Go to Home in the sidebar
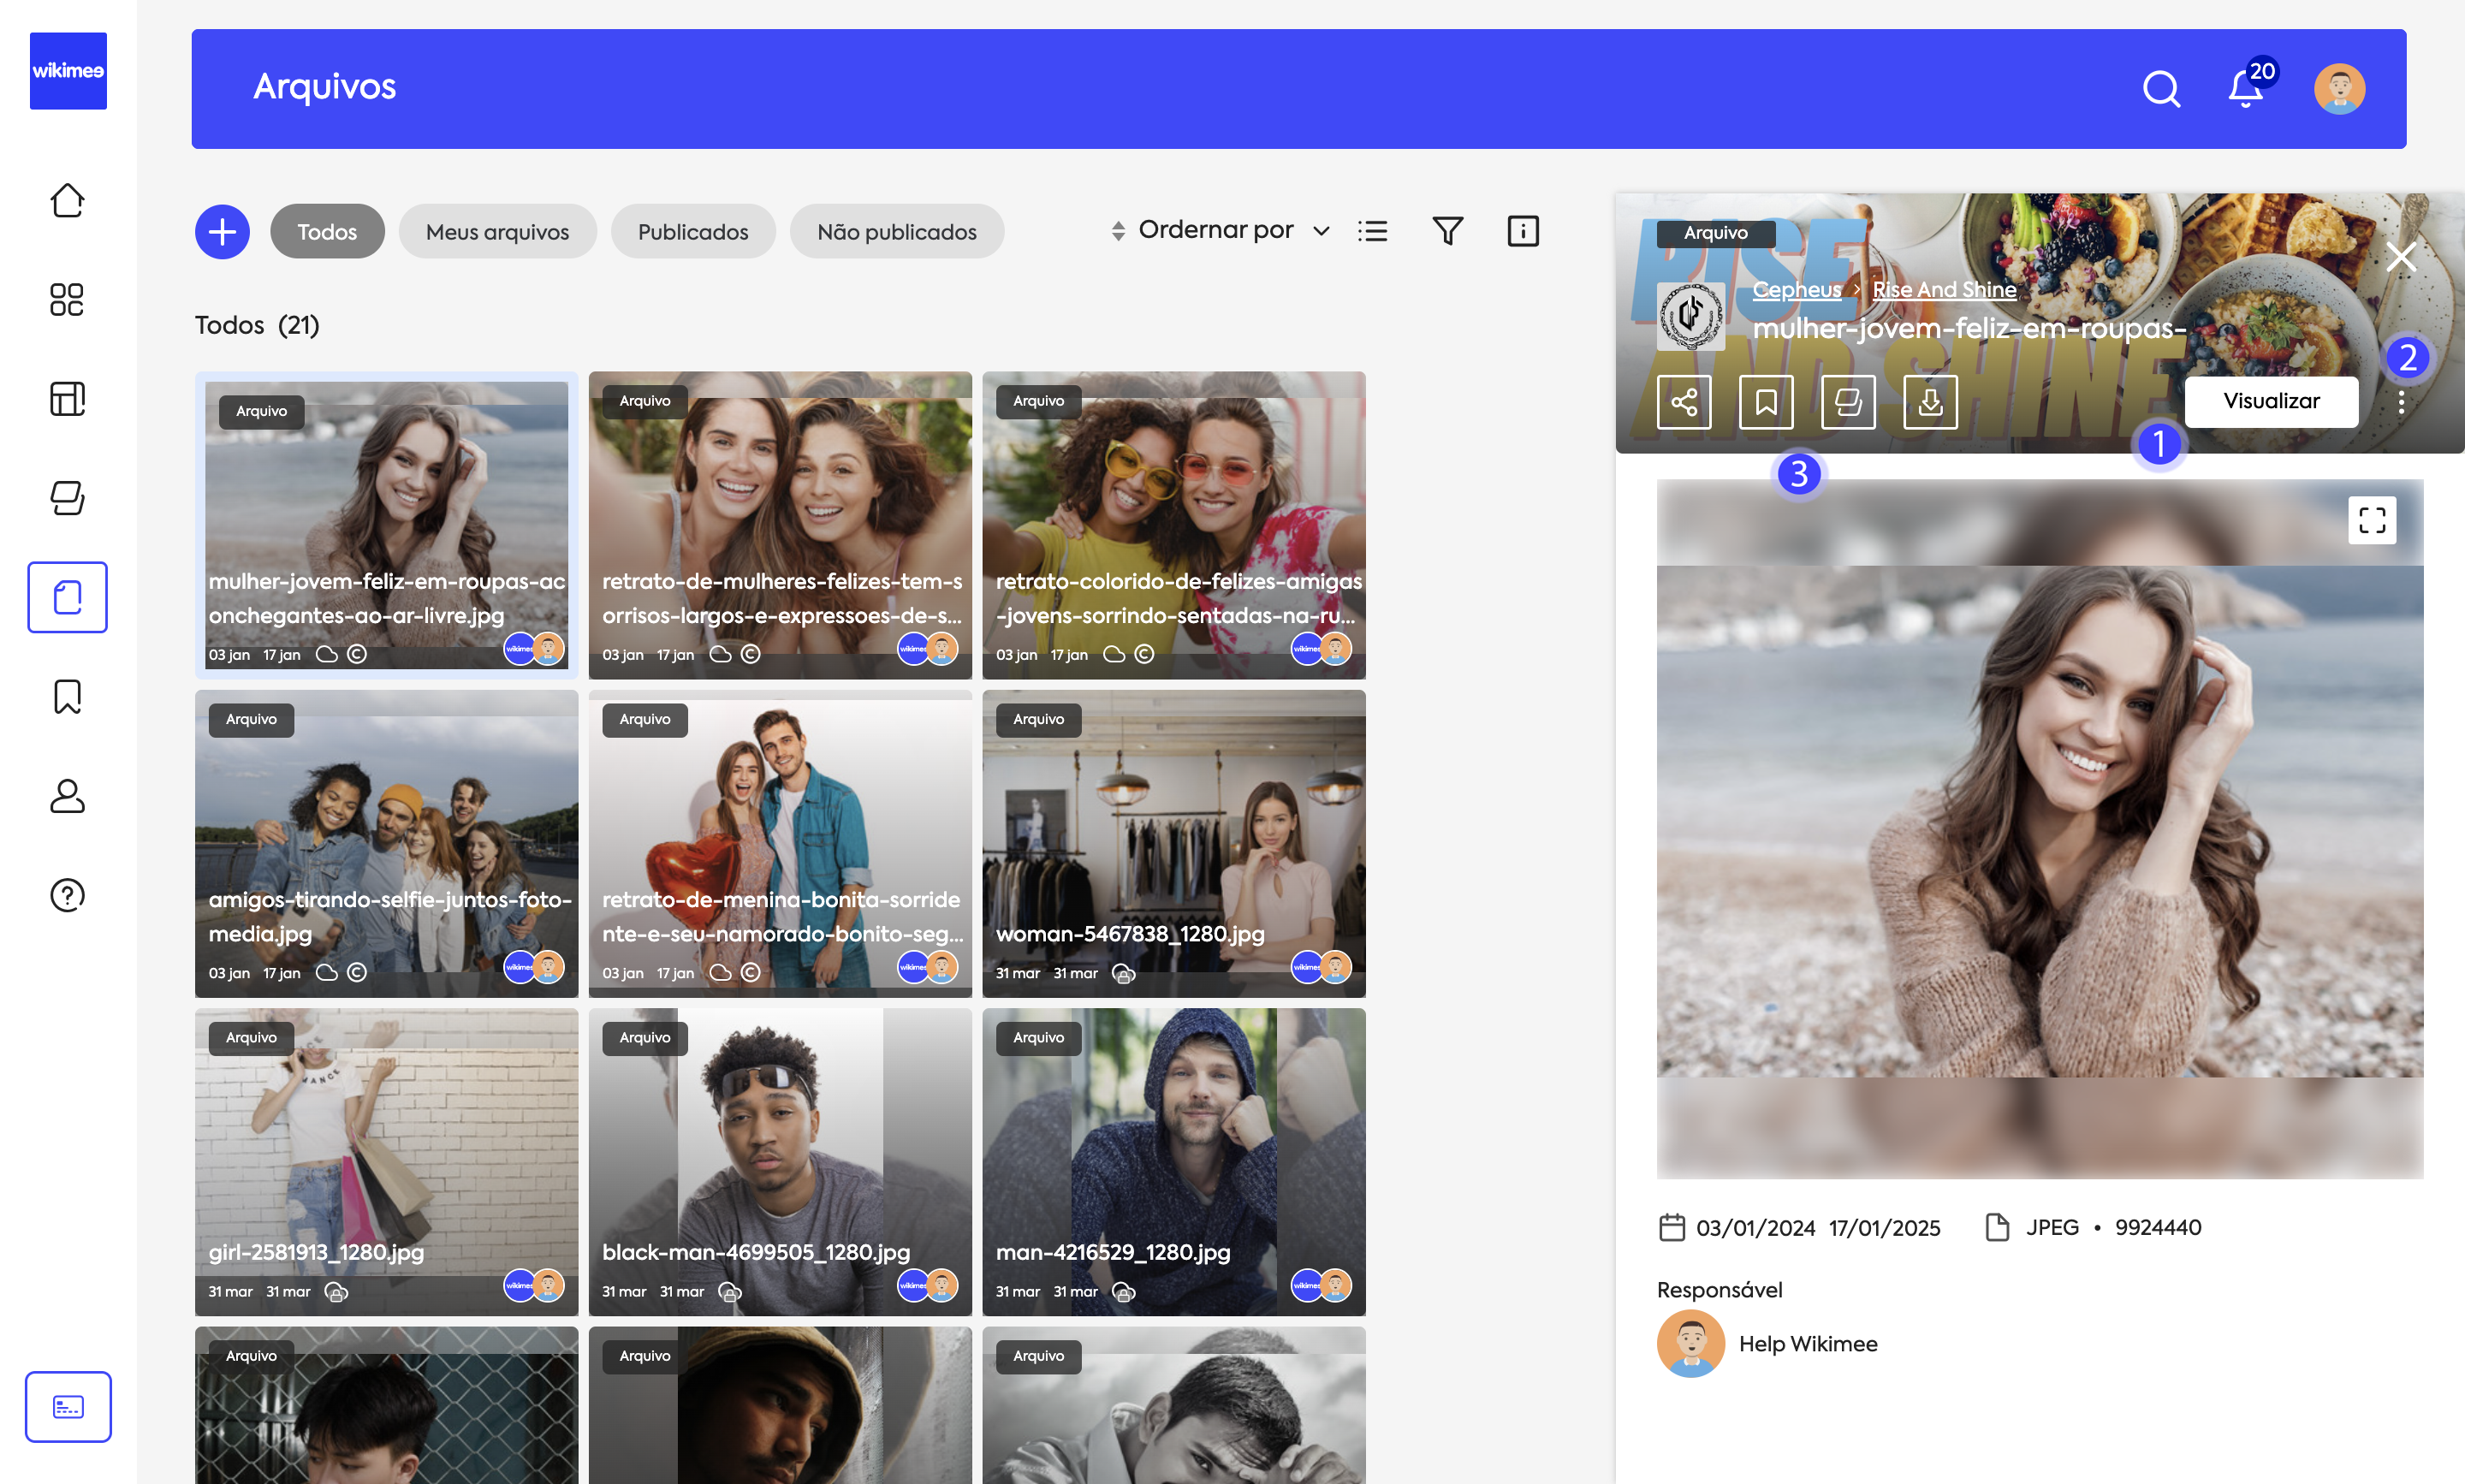 click(67, 200)
